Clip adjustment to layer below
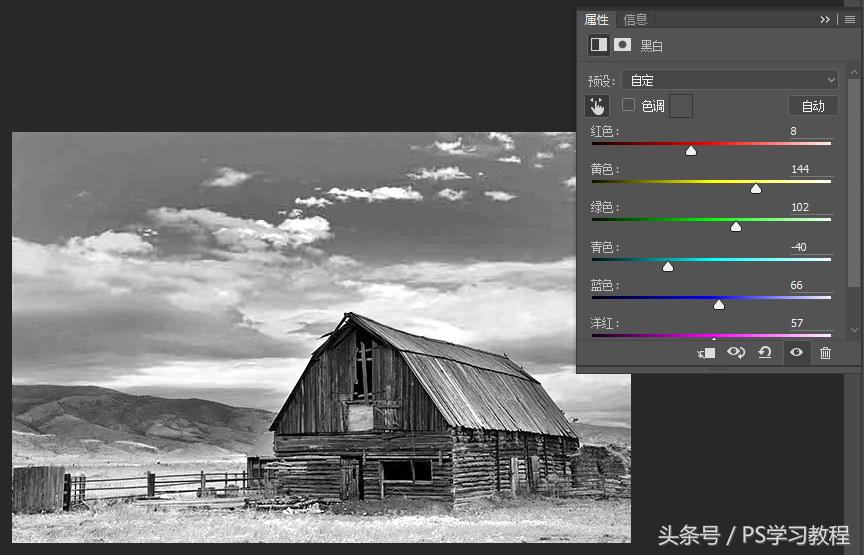This screenshot has height=555, width=864. pos(707,353)
